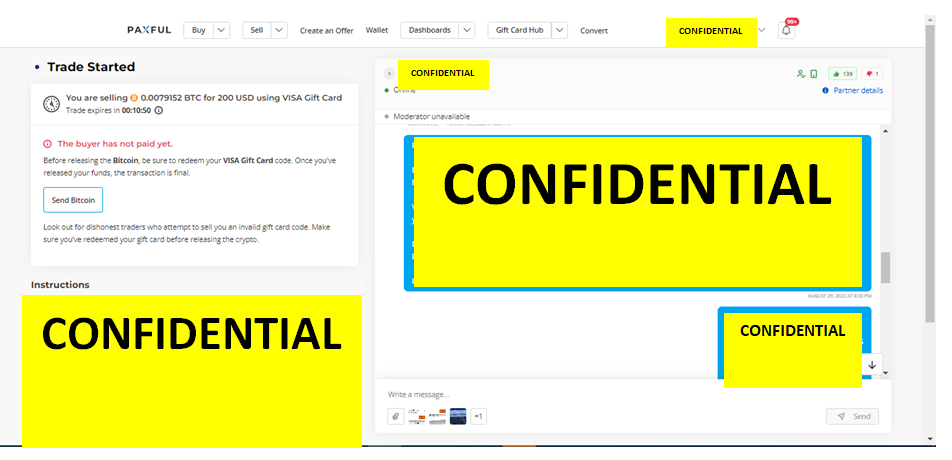
Task: Open the Dashboards menu
Action: pos(429,30)
